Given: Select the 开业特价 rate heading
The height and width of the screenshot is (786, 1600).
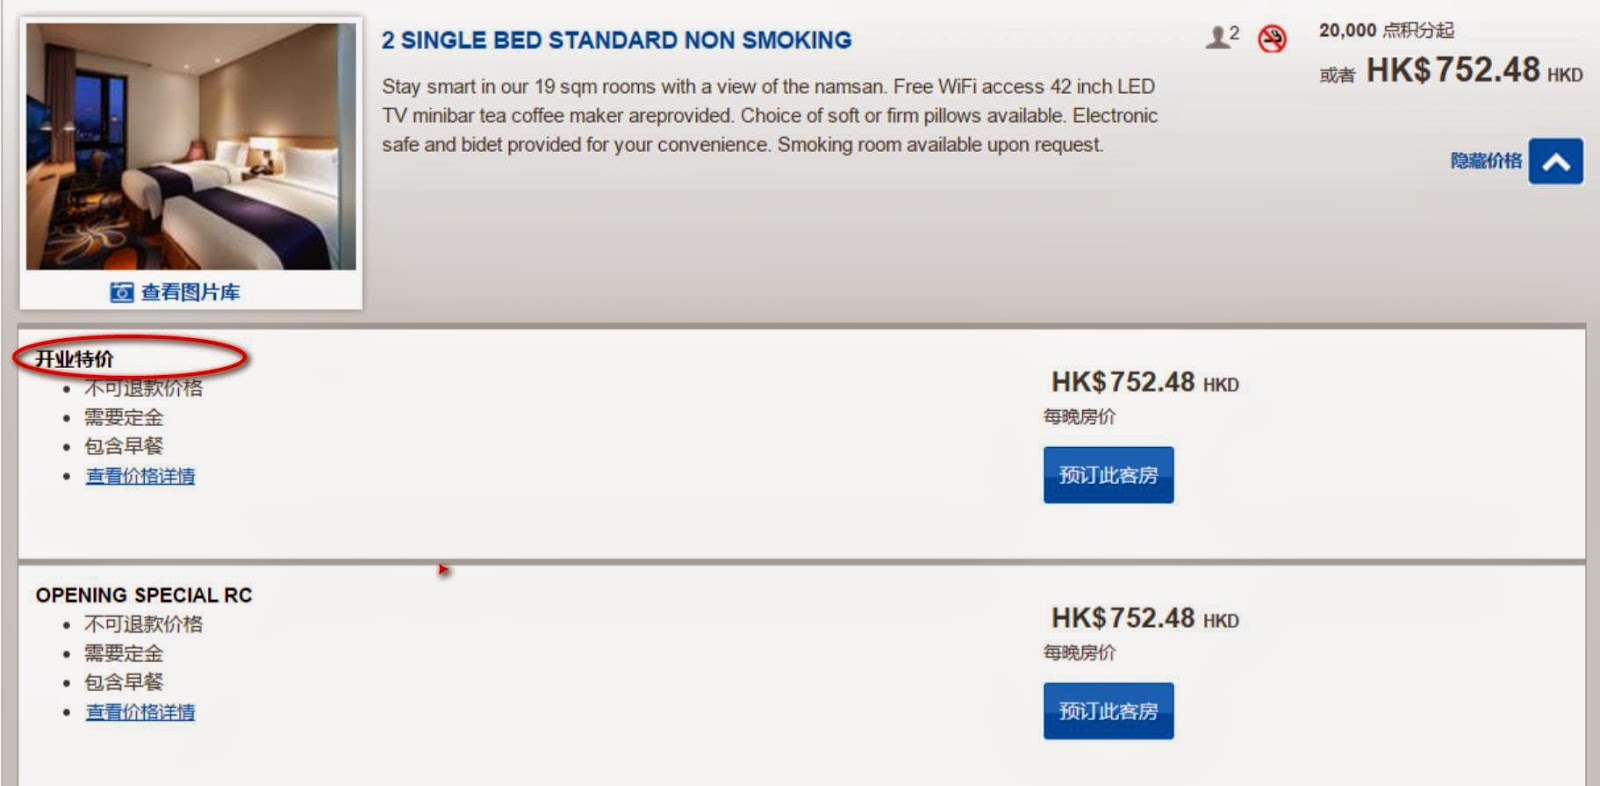Looking at the screenshot, I should click(x=75, y=359).
